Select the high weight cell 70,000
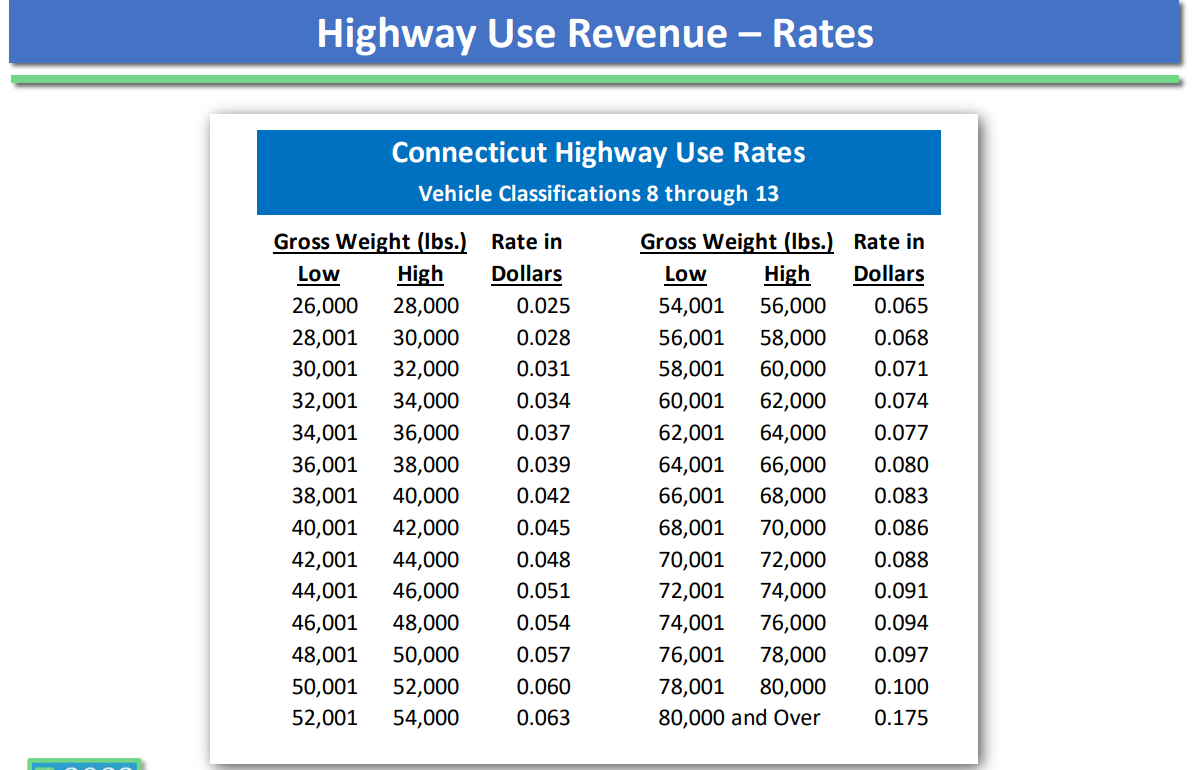 793,529
